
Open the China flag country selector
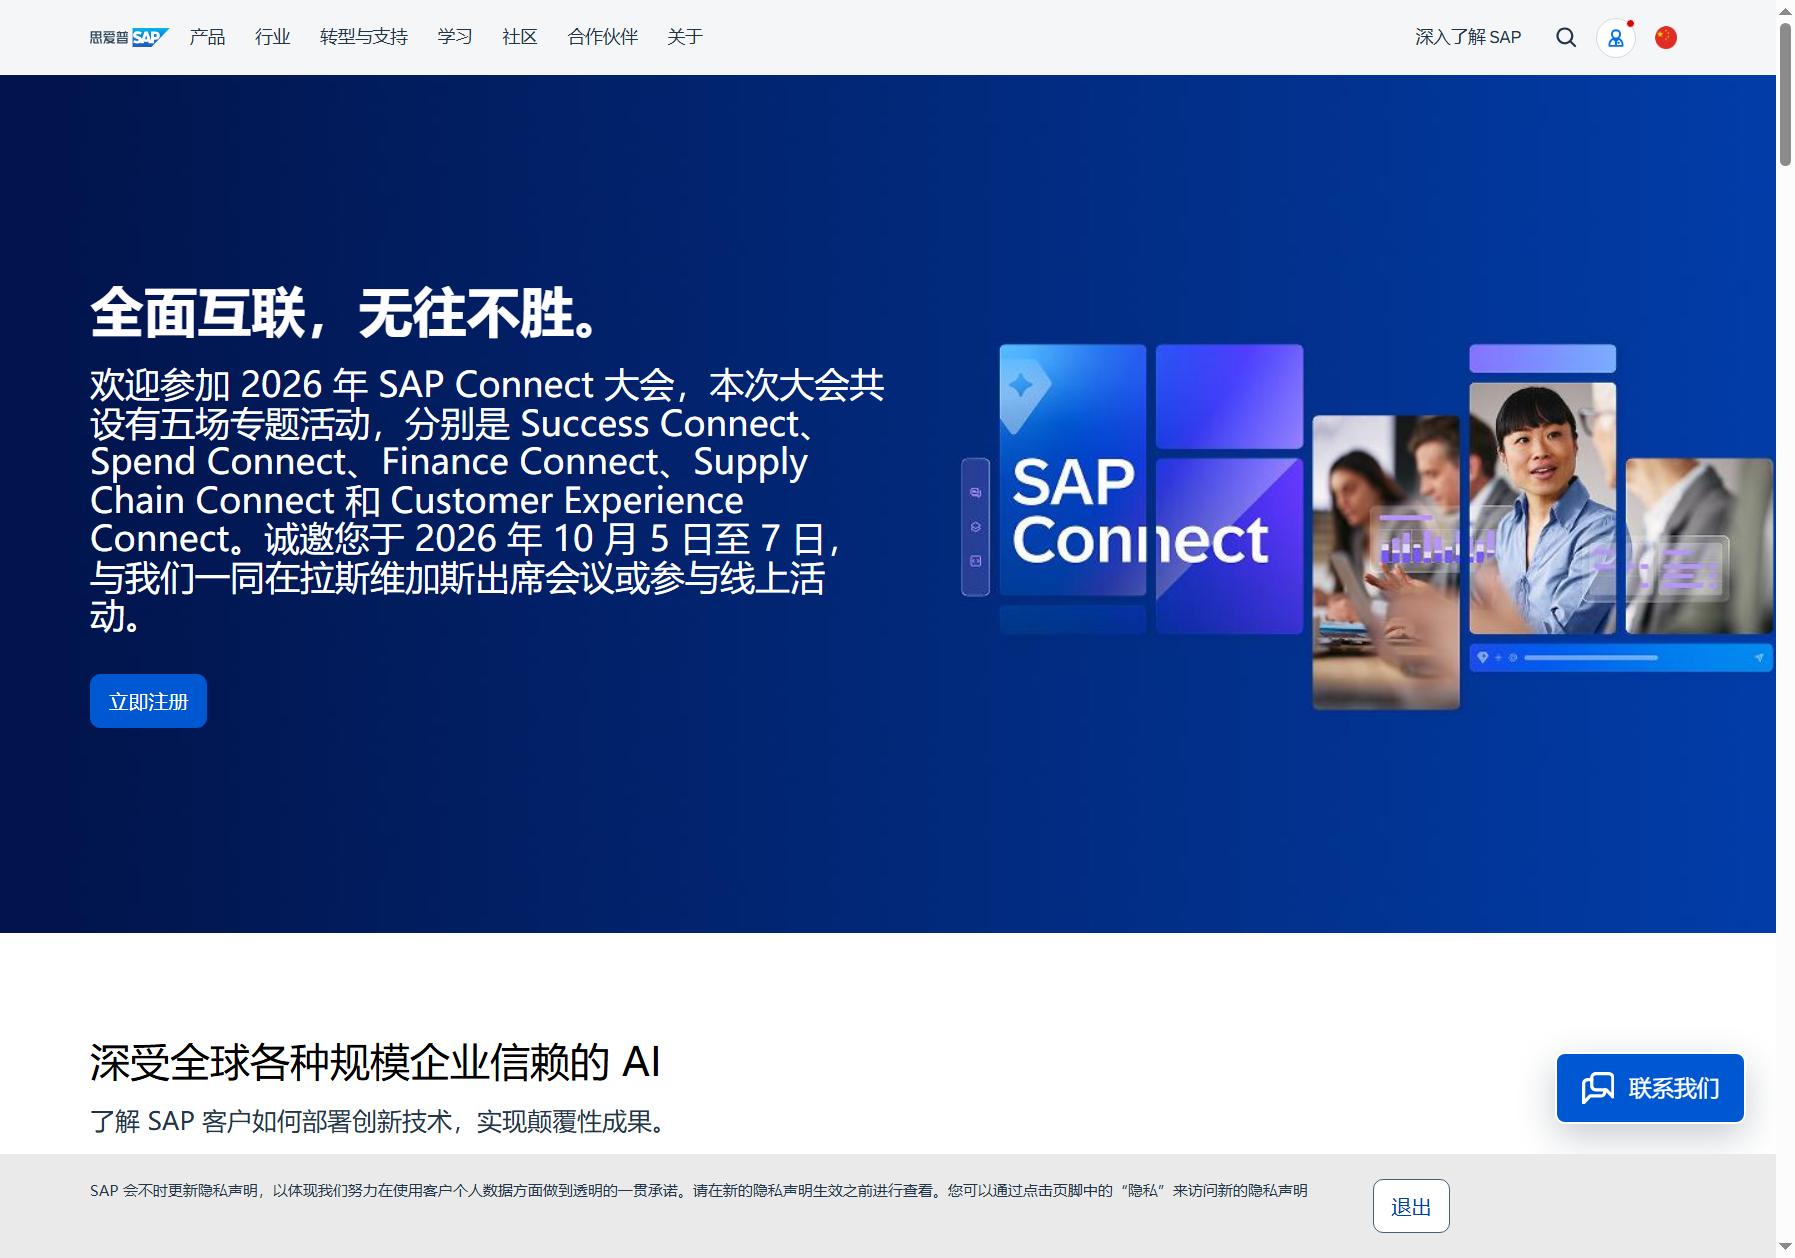1666,37
